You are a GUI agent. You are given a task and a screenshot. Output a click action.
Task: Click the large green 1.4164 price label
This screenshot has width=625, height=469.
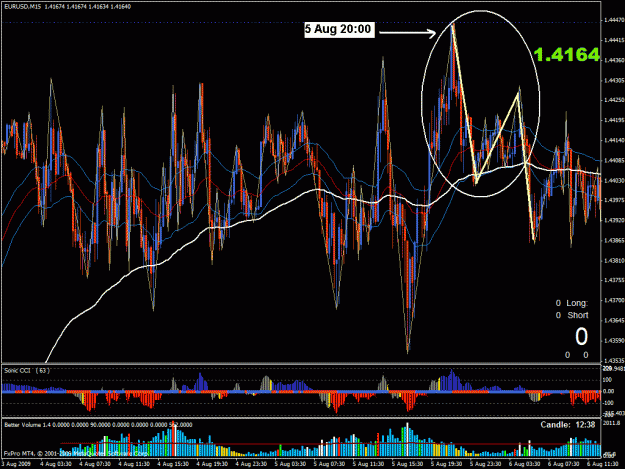[x=566, y=55]
